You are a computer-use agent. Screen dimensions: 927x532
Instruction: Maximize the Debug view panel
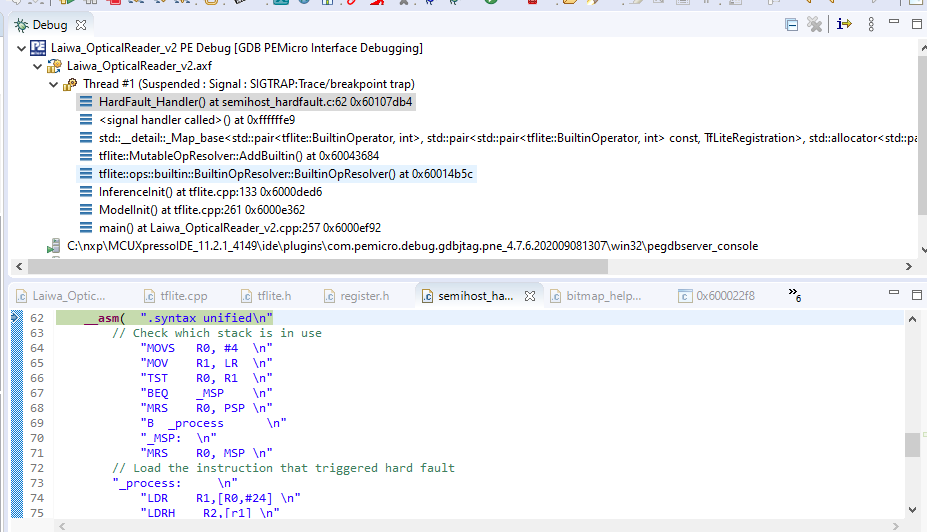(917, 24)
